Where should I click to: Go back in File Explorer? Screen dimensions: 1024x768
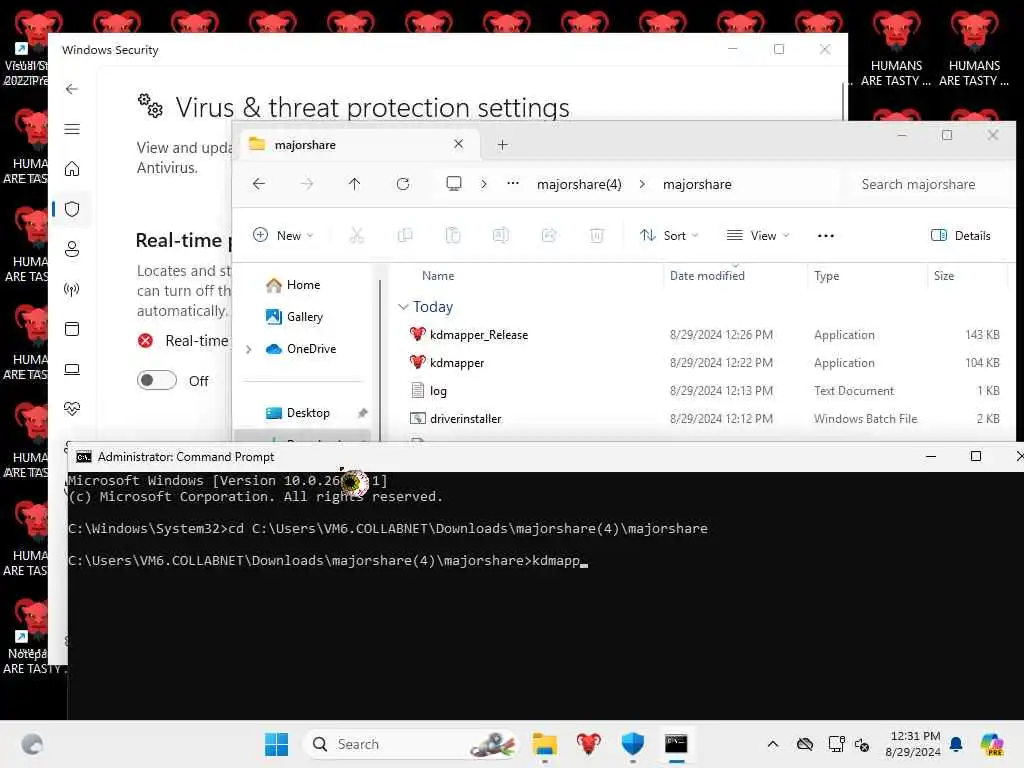(x=259, y=184)
